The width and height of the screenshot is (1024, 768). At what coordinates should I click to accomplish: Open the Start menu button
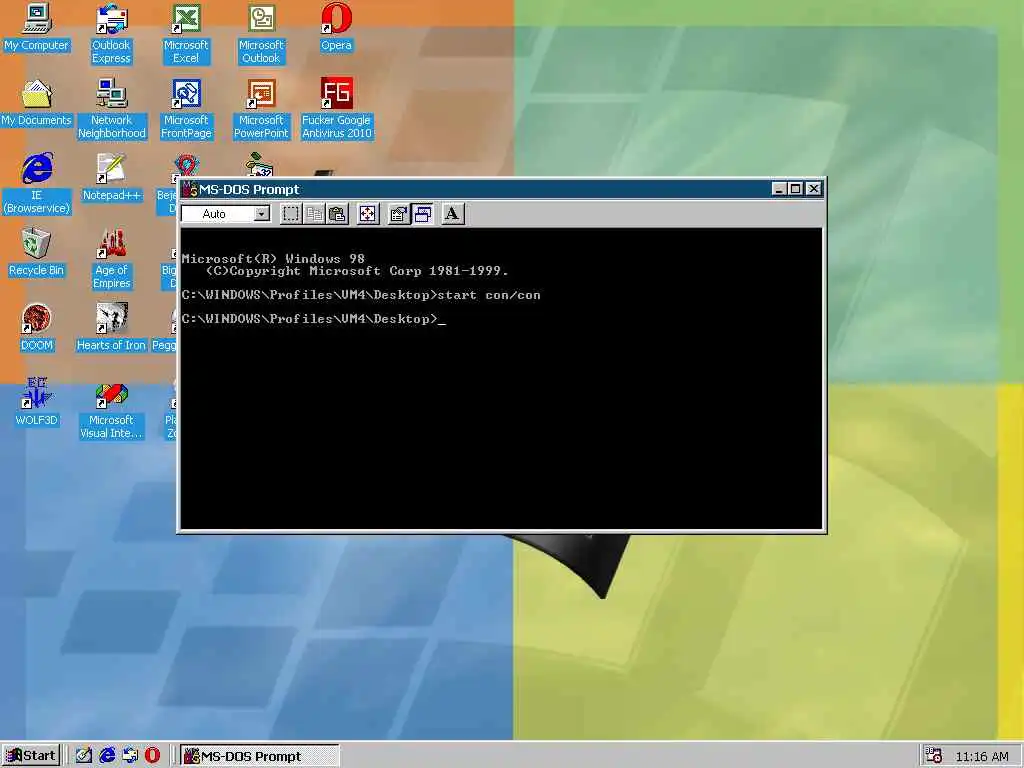click(x=31, y=756)
